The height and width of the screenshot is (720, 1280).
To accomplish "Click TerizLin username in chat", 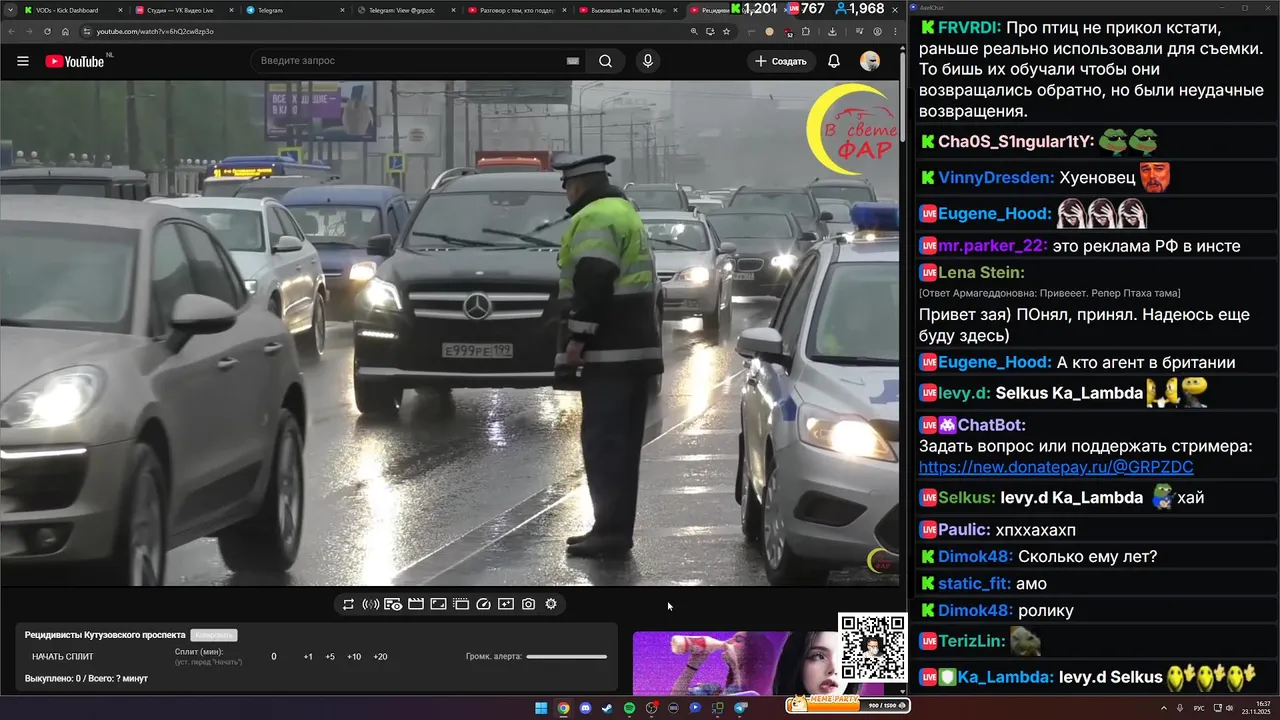I will (x=971, y=642).
